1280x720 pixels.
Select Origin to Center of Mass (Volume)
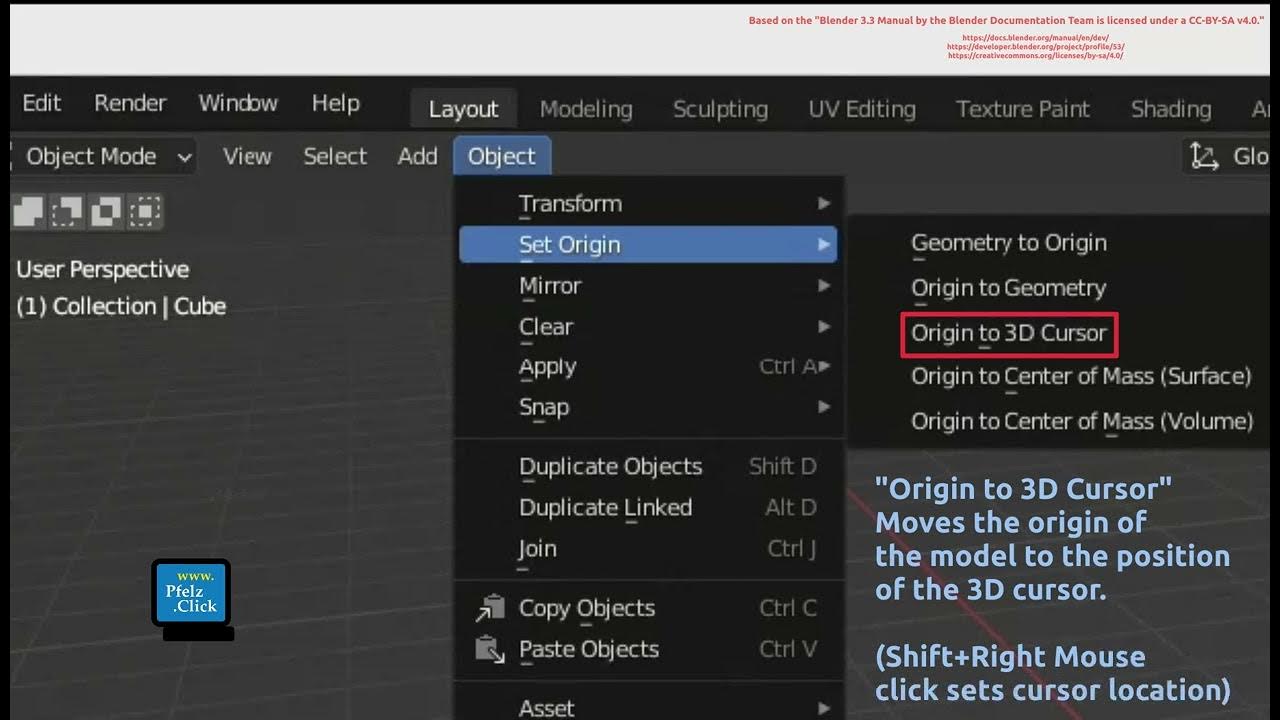pos(1082,421)
